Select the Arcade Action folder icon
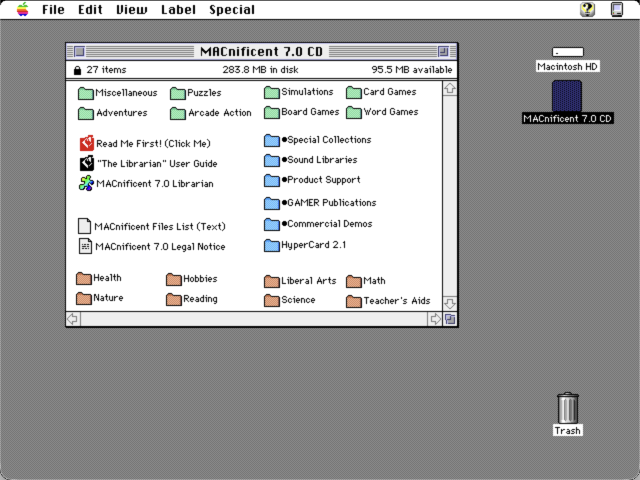This screenshot has height=480, width=640. pyautogui.click(x=178, y=113)
